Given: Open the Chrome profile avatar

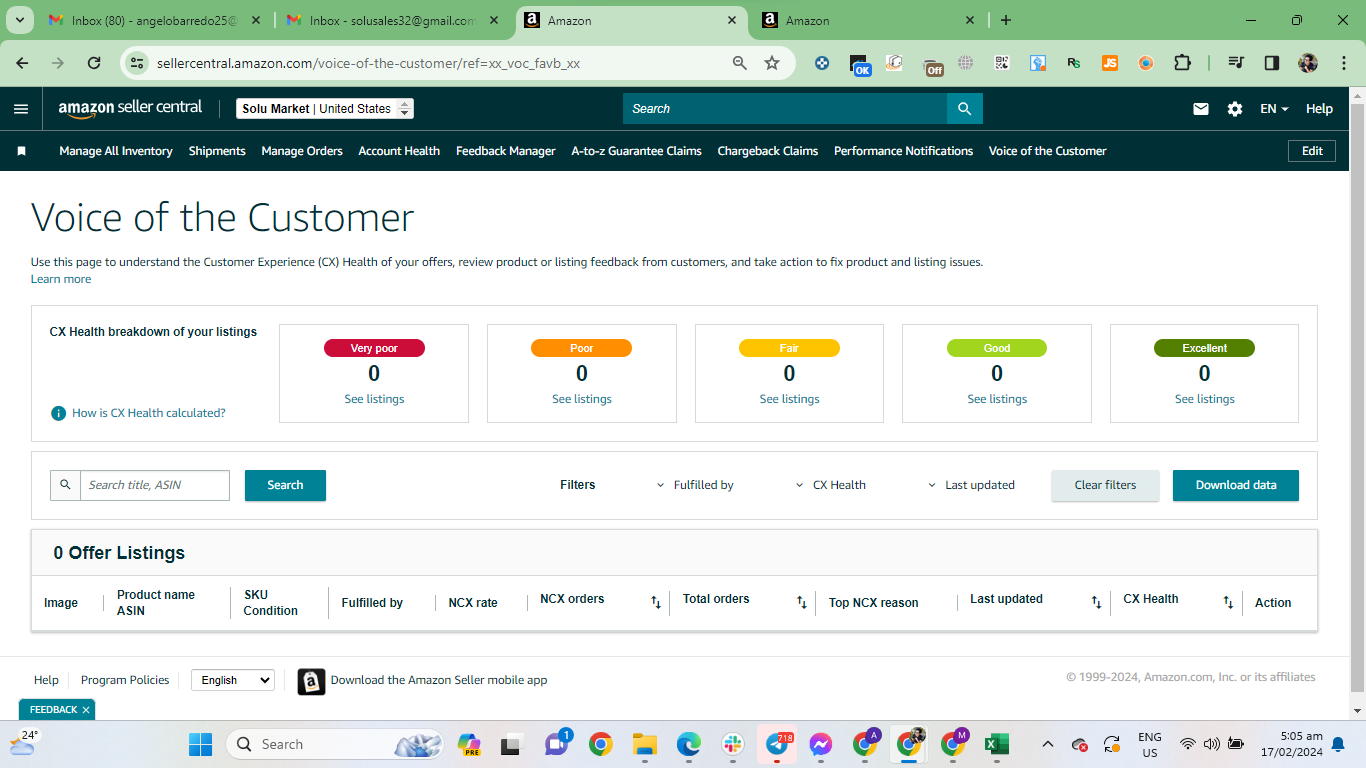Looking at the screenshot, I should pyautogui.click(x=1308, y=63).
